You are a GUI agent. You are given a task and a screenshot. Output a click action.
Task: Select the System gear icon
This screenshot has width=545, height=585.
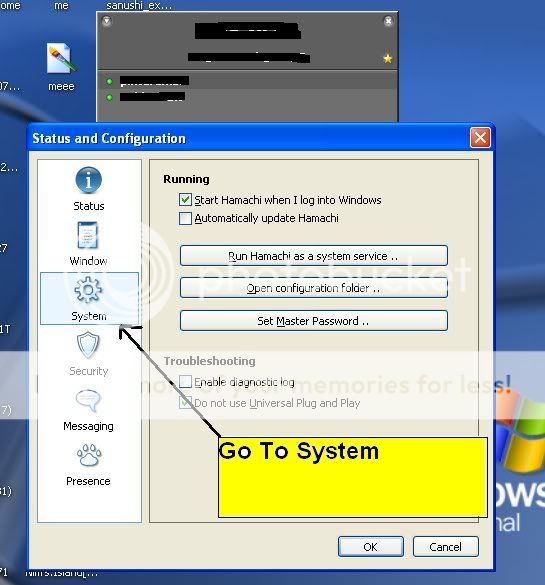pos(88,290)
